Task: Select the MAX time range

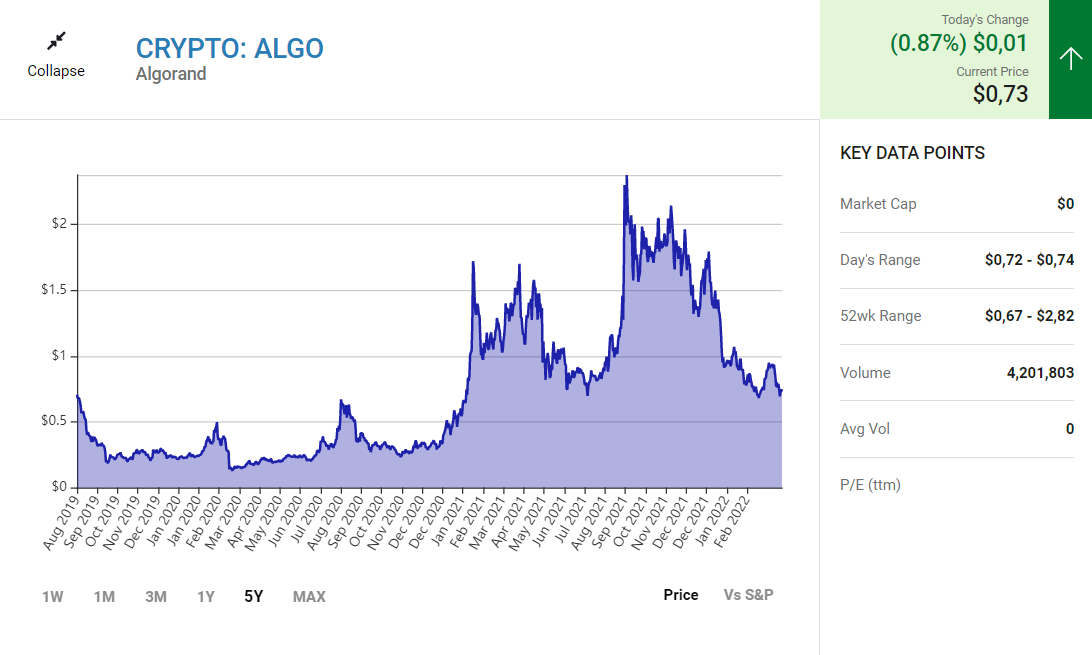Action: [309, 597]
